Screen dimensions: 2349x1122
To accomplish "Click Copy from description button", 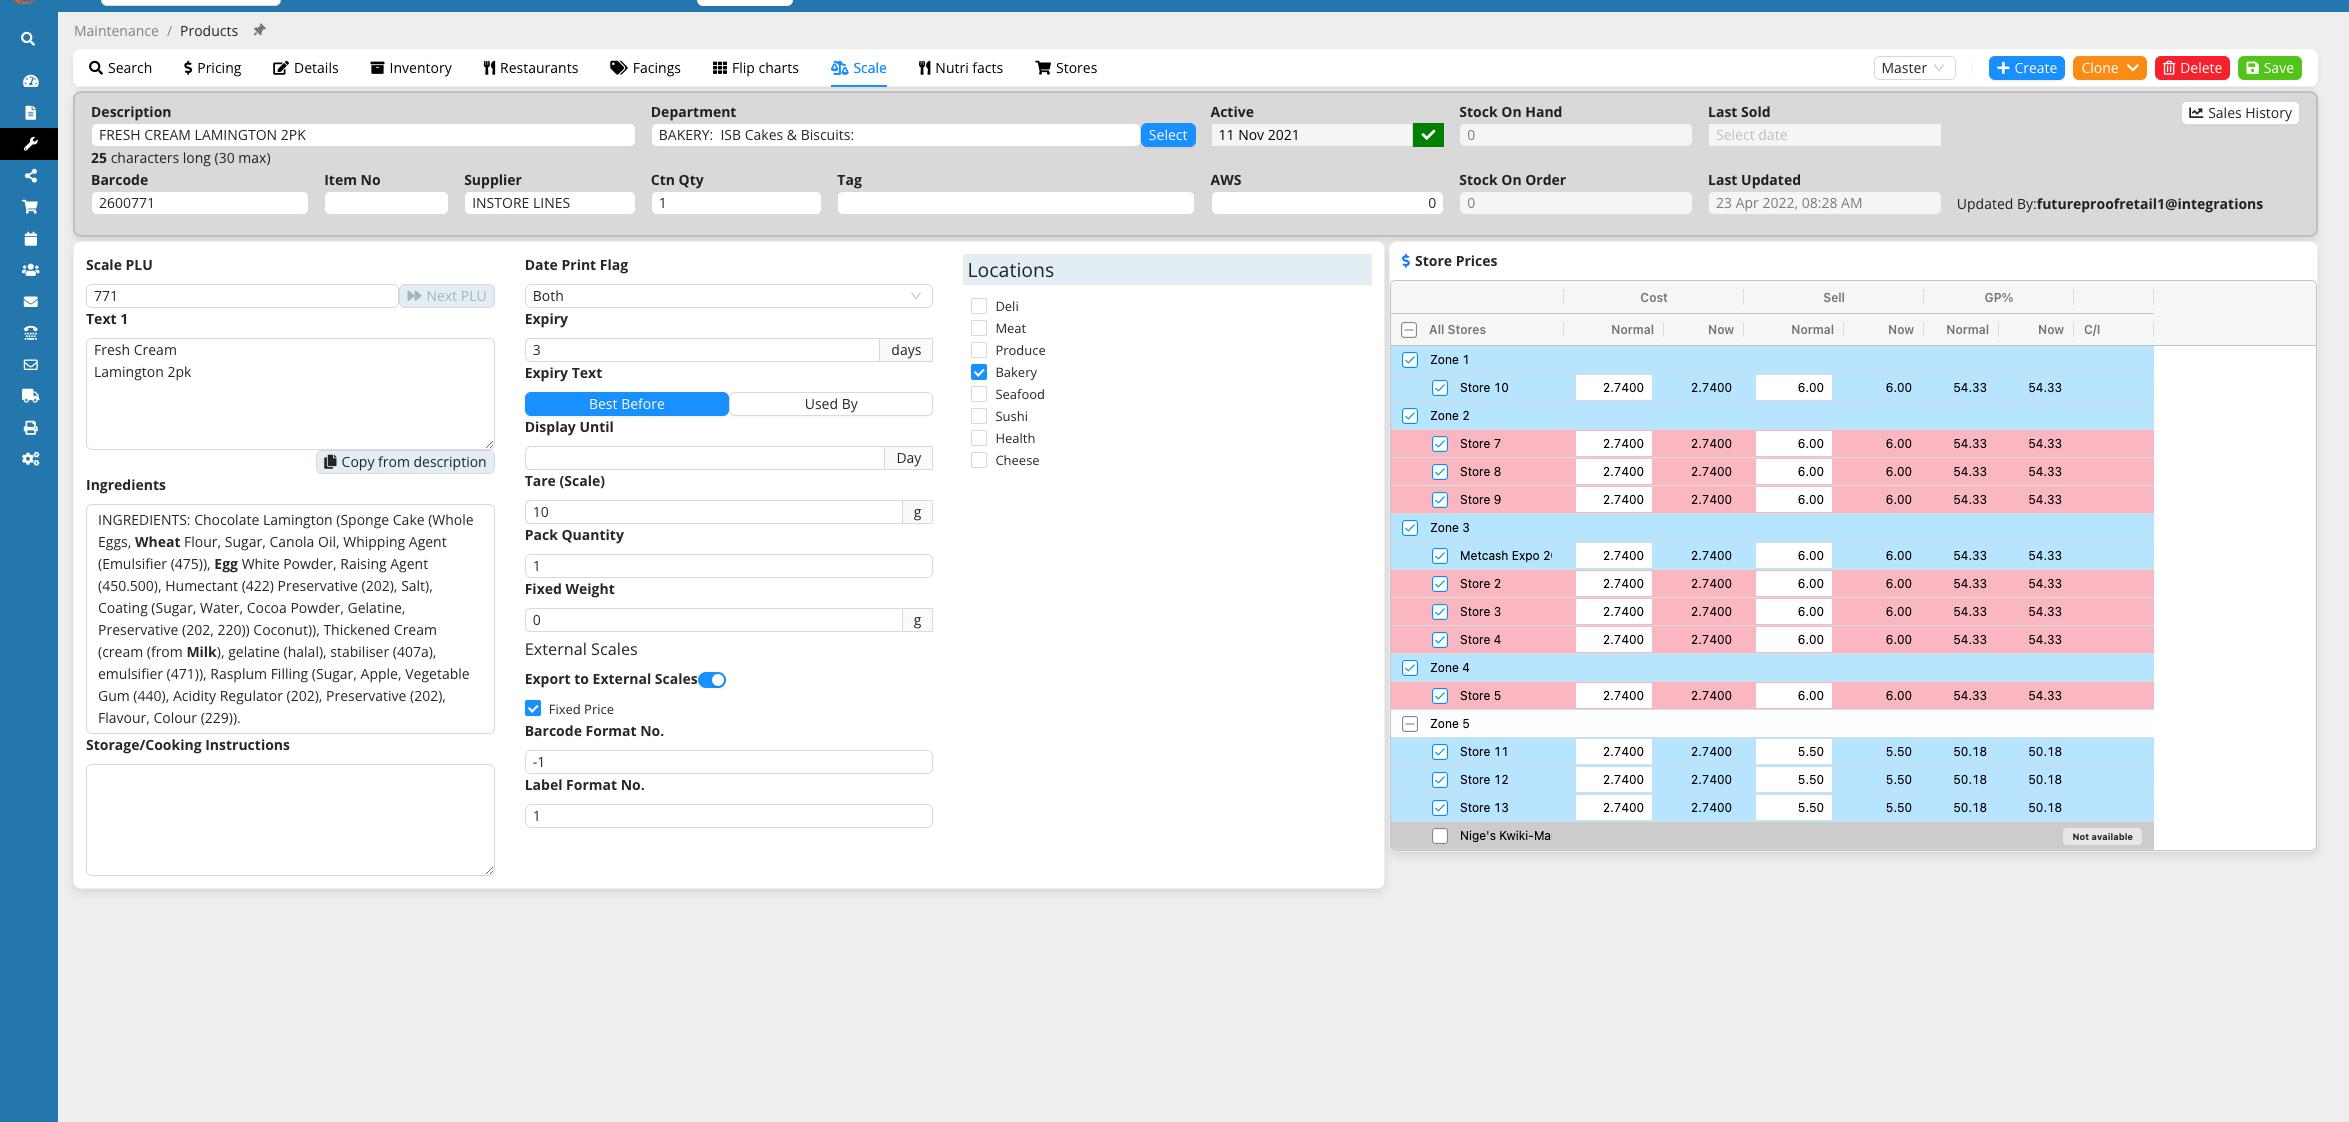I will click(x=405, y=462).
